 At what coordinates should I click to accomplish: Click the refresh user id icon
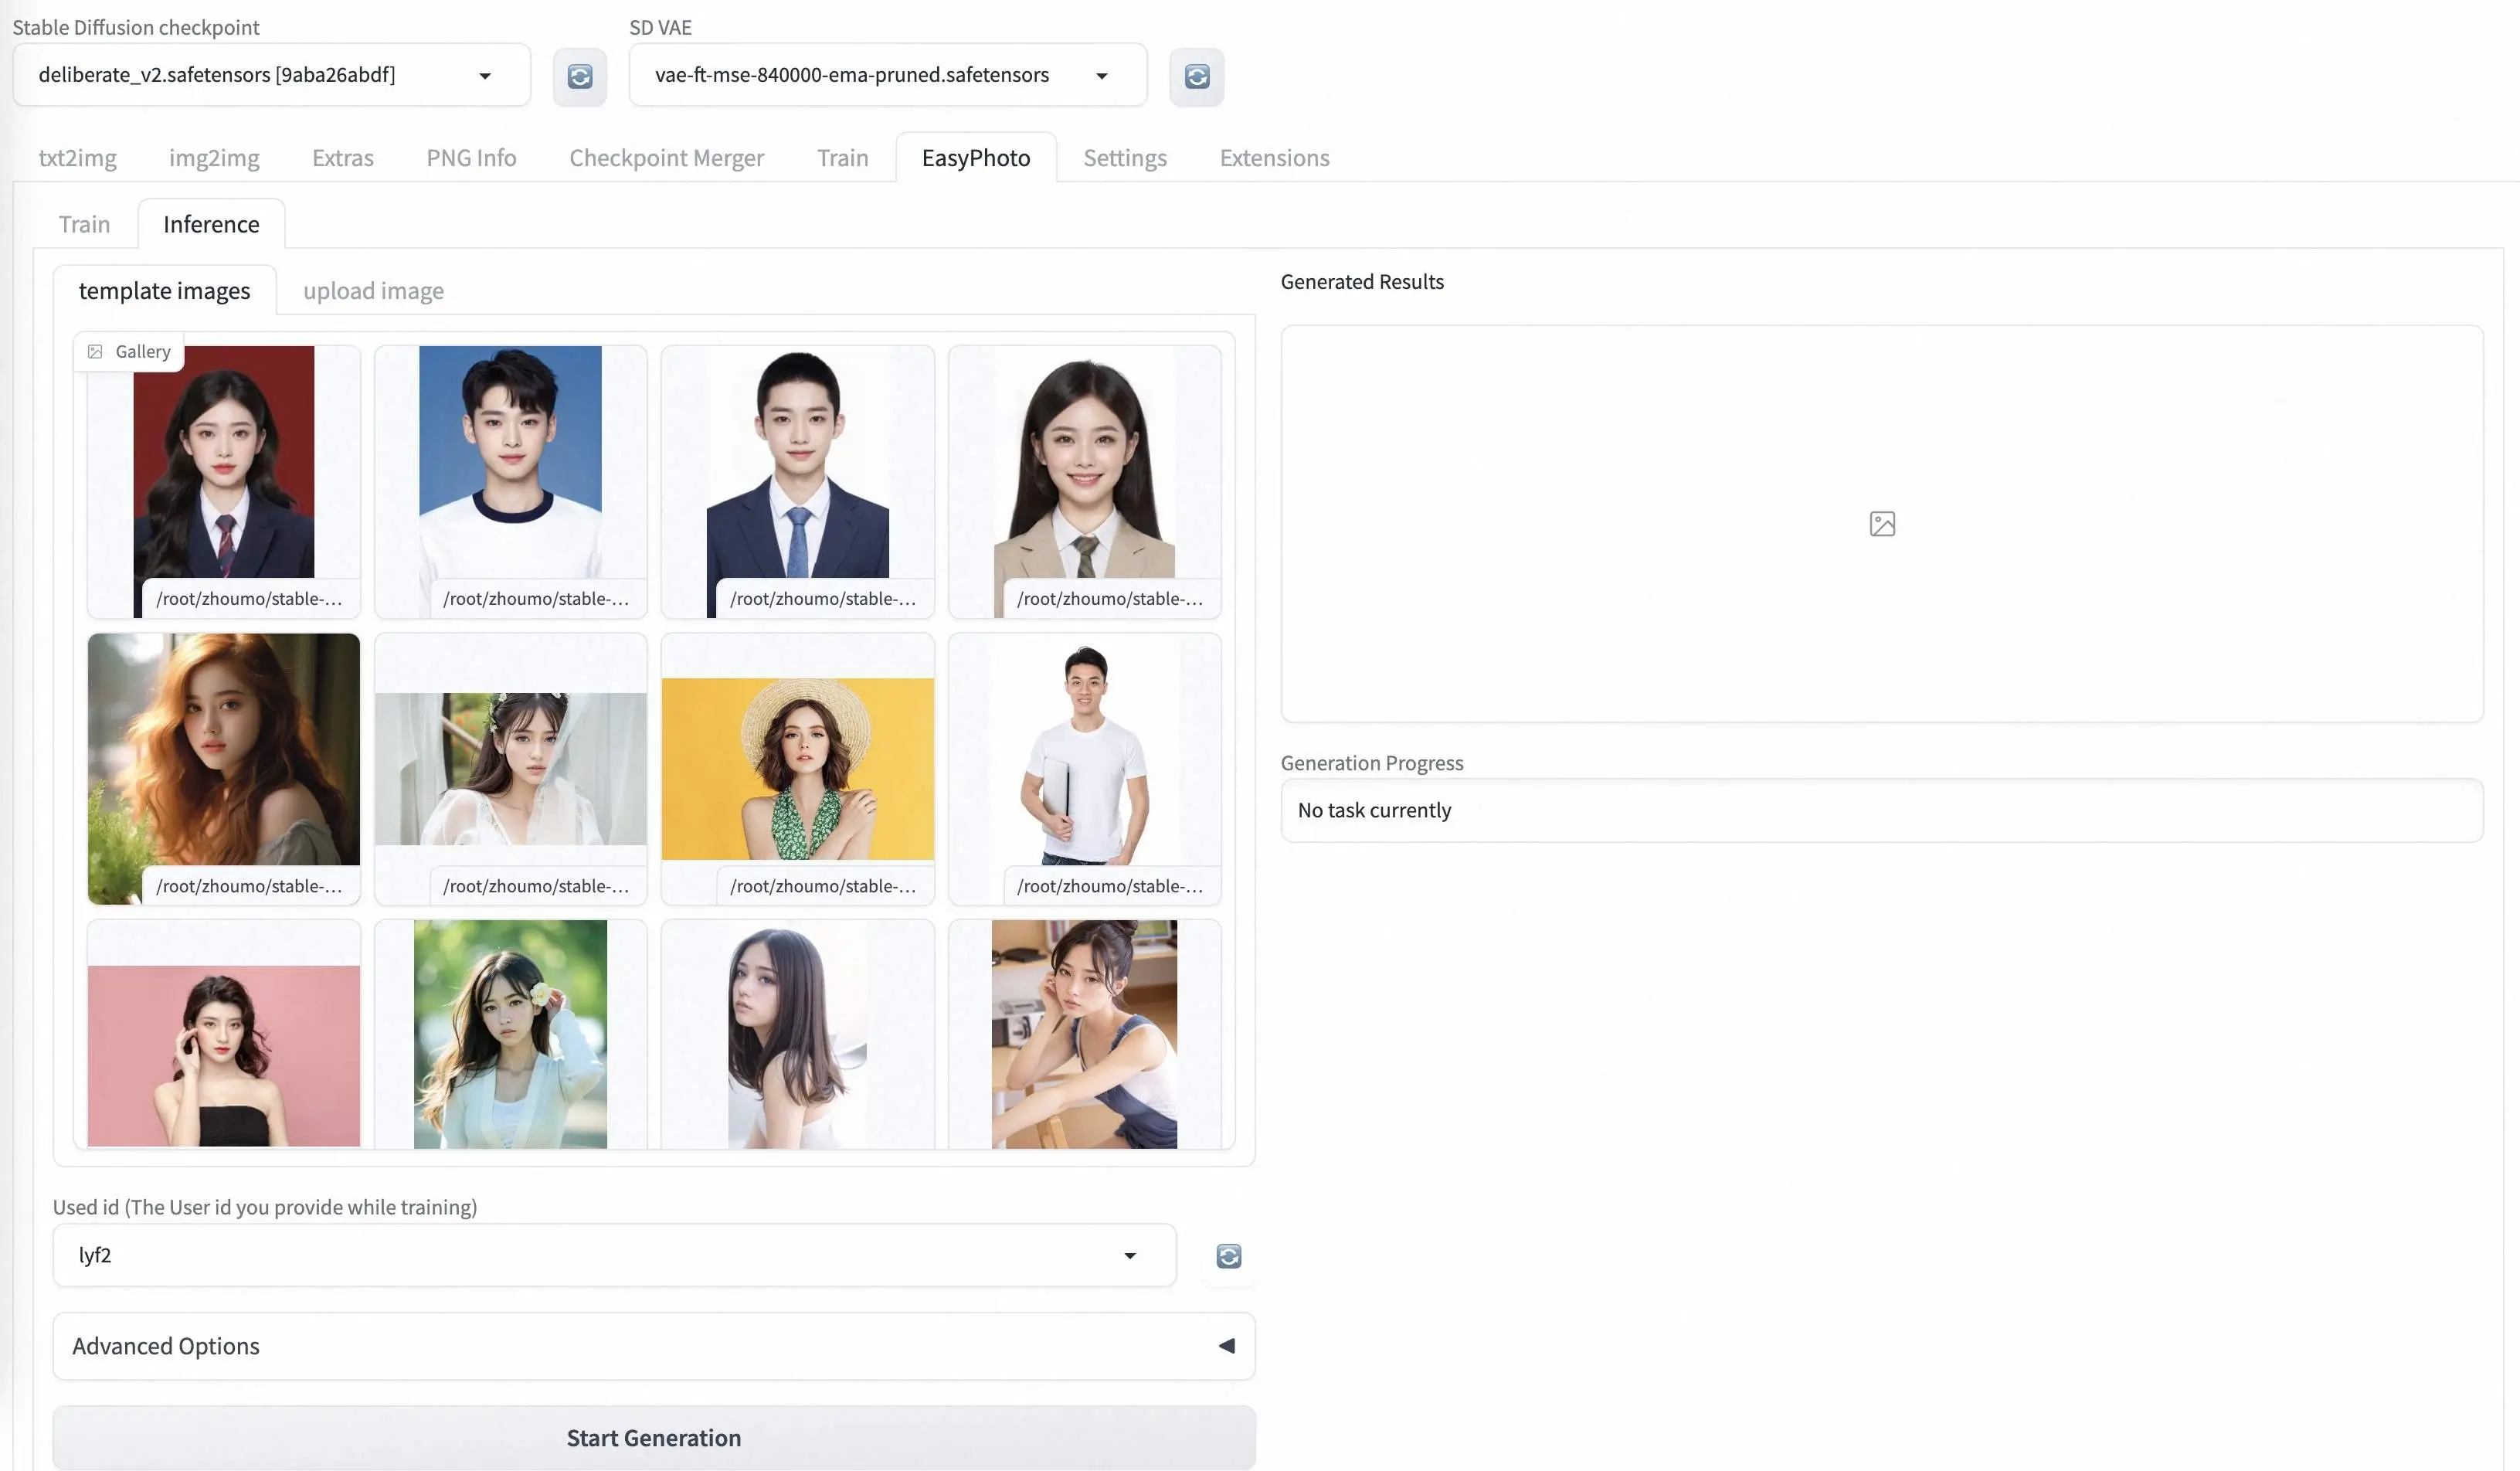point(1229,1254)
